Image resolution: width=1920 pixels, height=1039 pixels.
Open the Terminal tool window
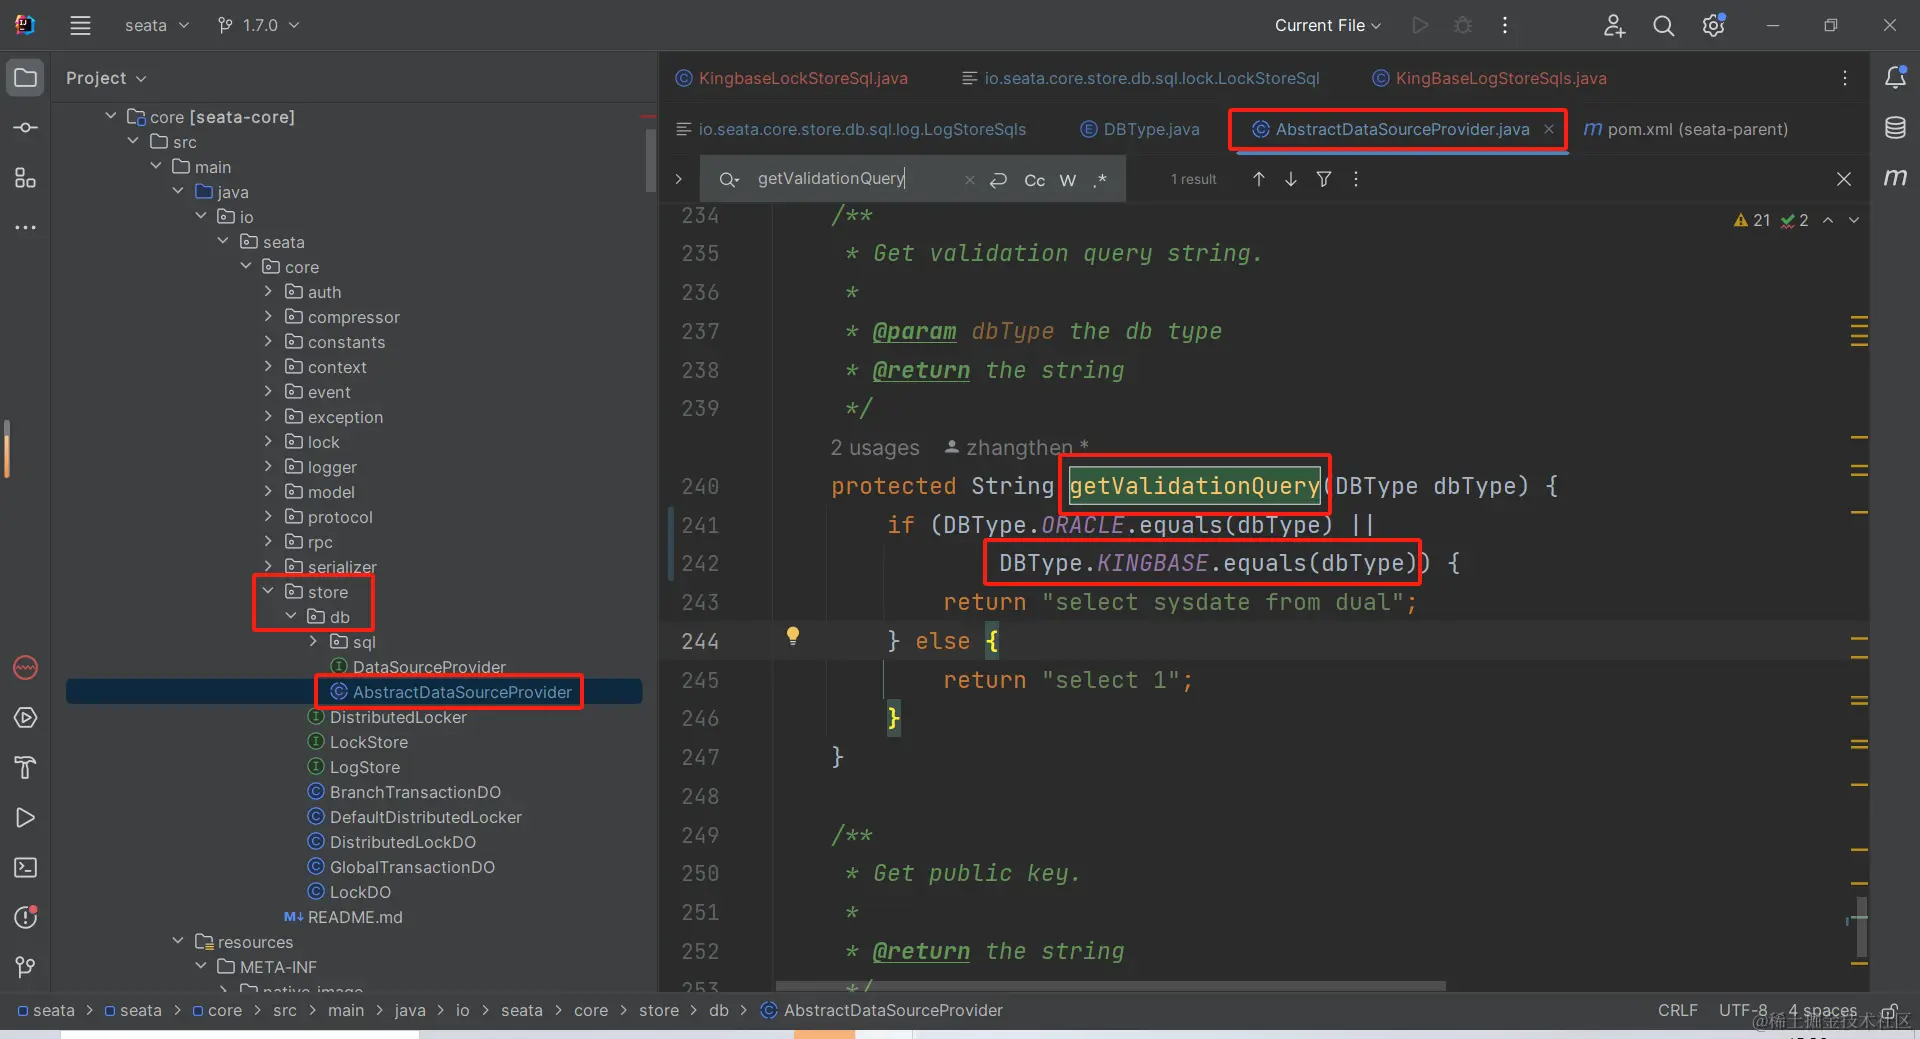pyautogui.click(x=26, y=868)
